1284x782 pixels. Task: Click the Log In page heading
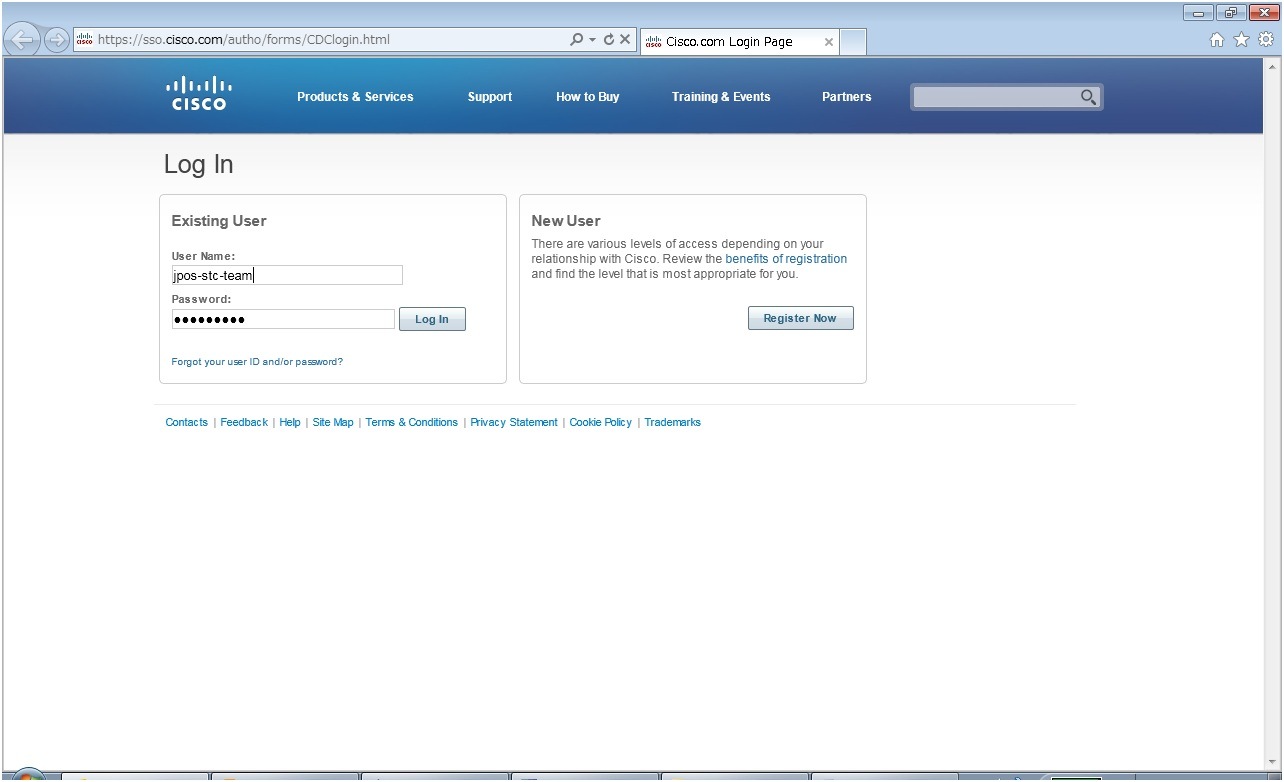click(x=198, y=164)
